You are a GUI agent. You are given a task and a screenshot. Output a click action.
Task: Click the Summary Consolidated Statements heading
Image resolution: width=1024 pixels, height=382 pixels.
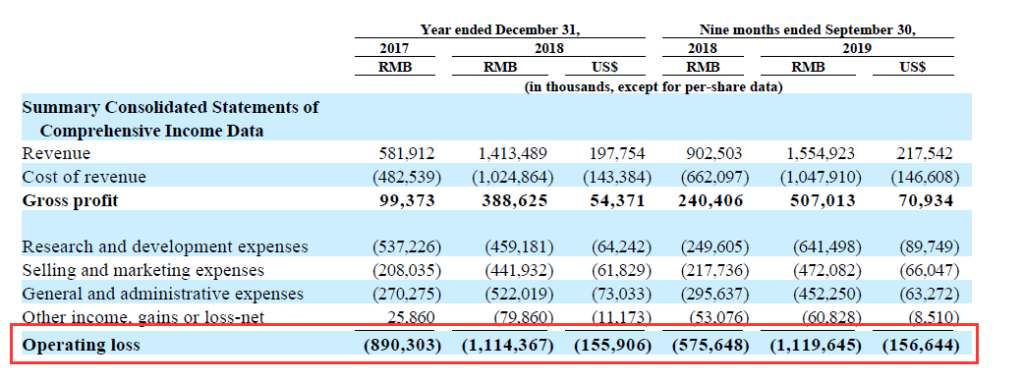click(170, 119)
